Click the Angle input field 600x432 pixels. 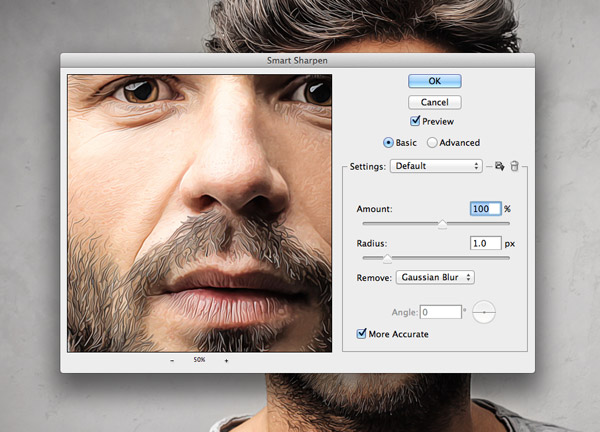[x=441, y=312]
